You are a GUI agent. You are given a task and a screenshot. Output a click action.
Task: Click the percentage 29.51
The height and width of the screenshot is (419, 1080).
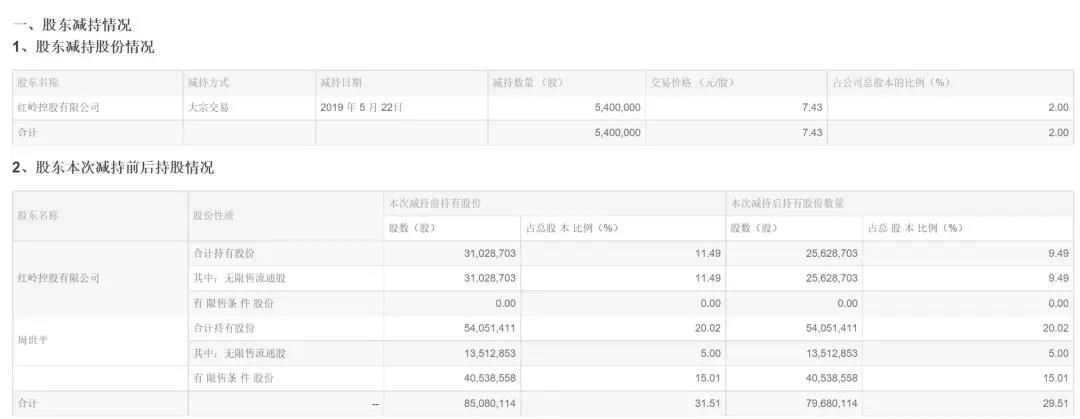coord(1057,404)
